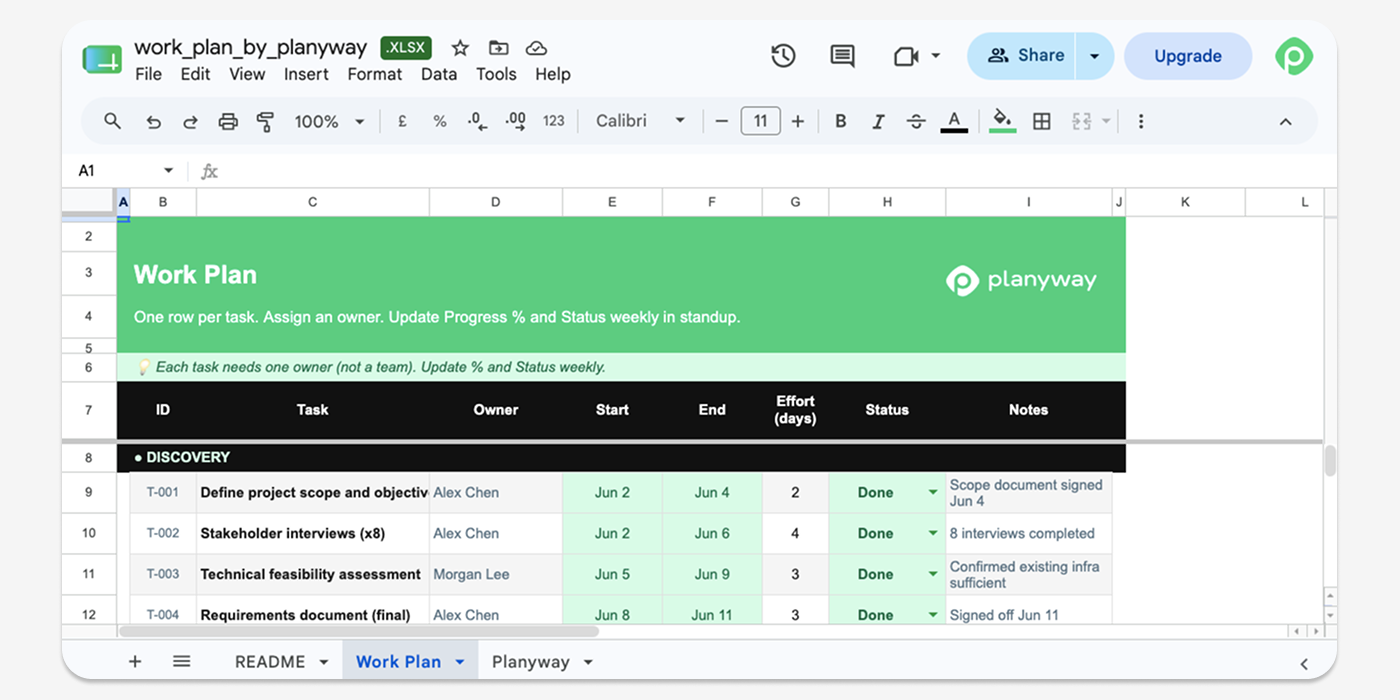Viewport: 1400px width, 700px height.
Task: Click the Sheets file logo icon
Action: point(102,59)
